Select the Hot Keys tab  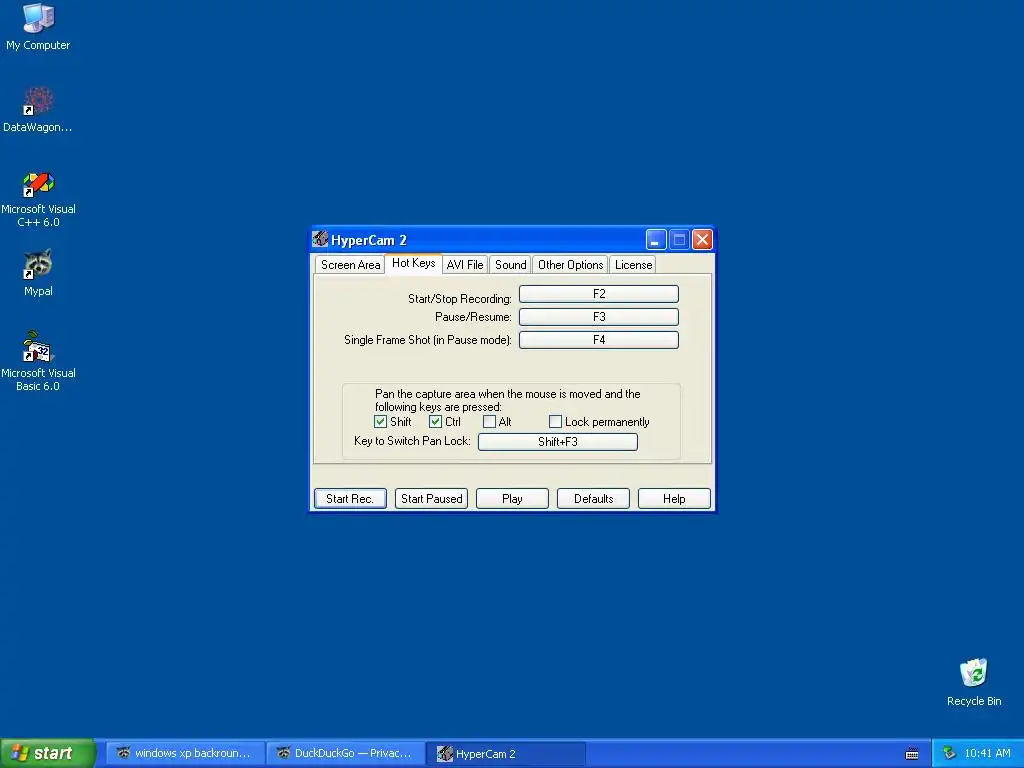(413, 263)
